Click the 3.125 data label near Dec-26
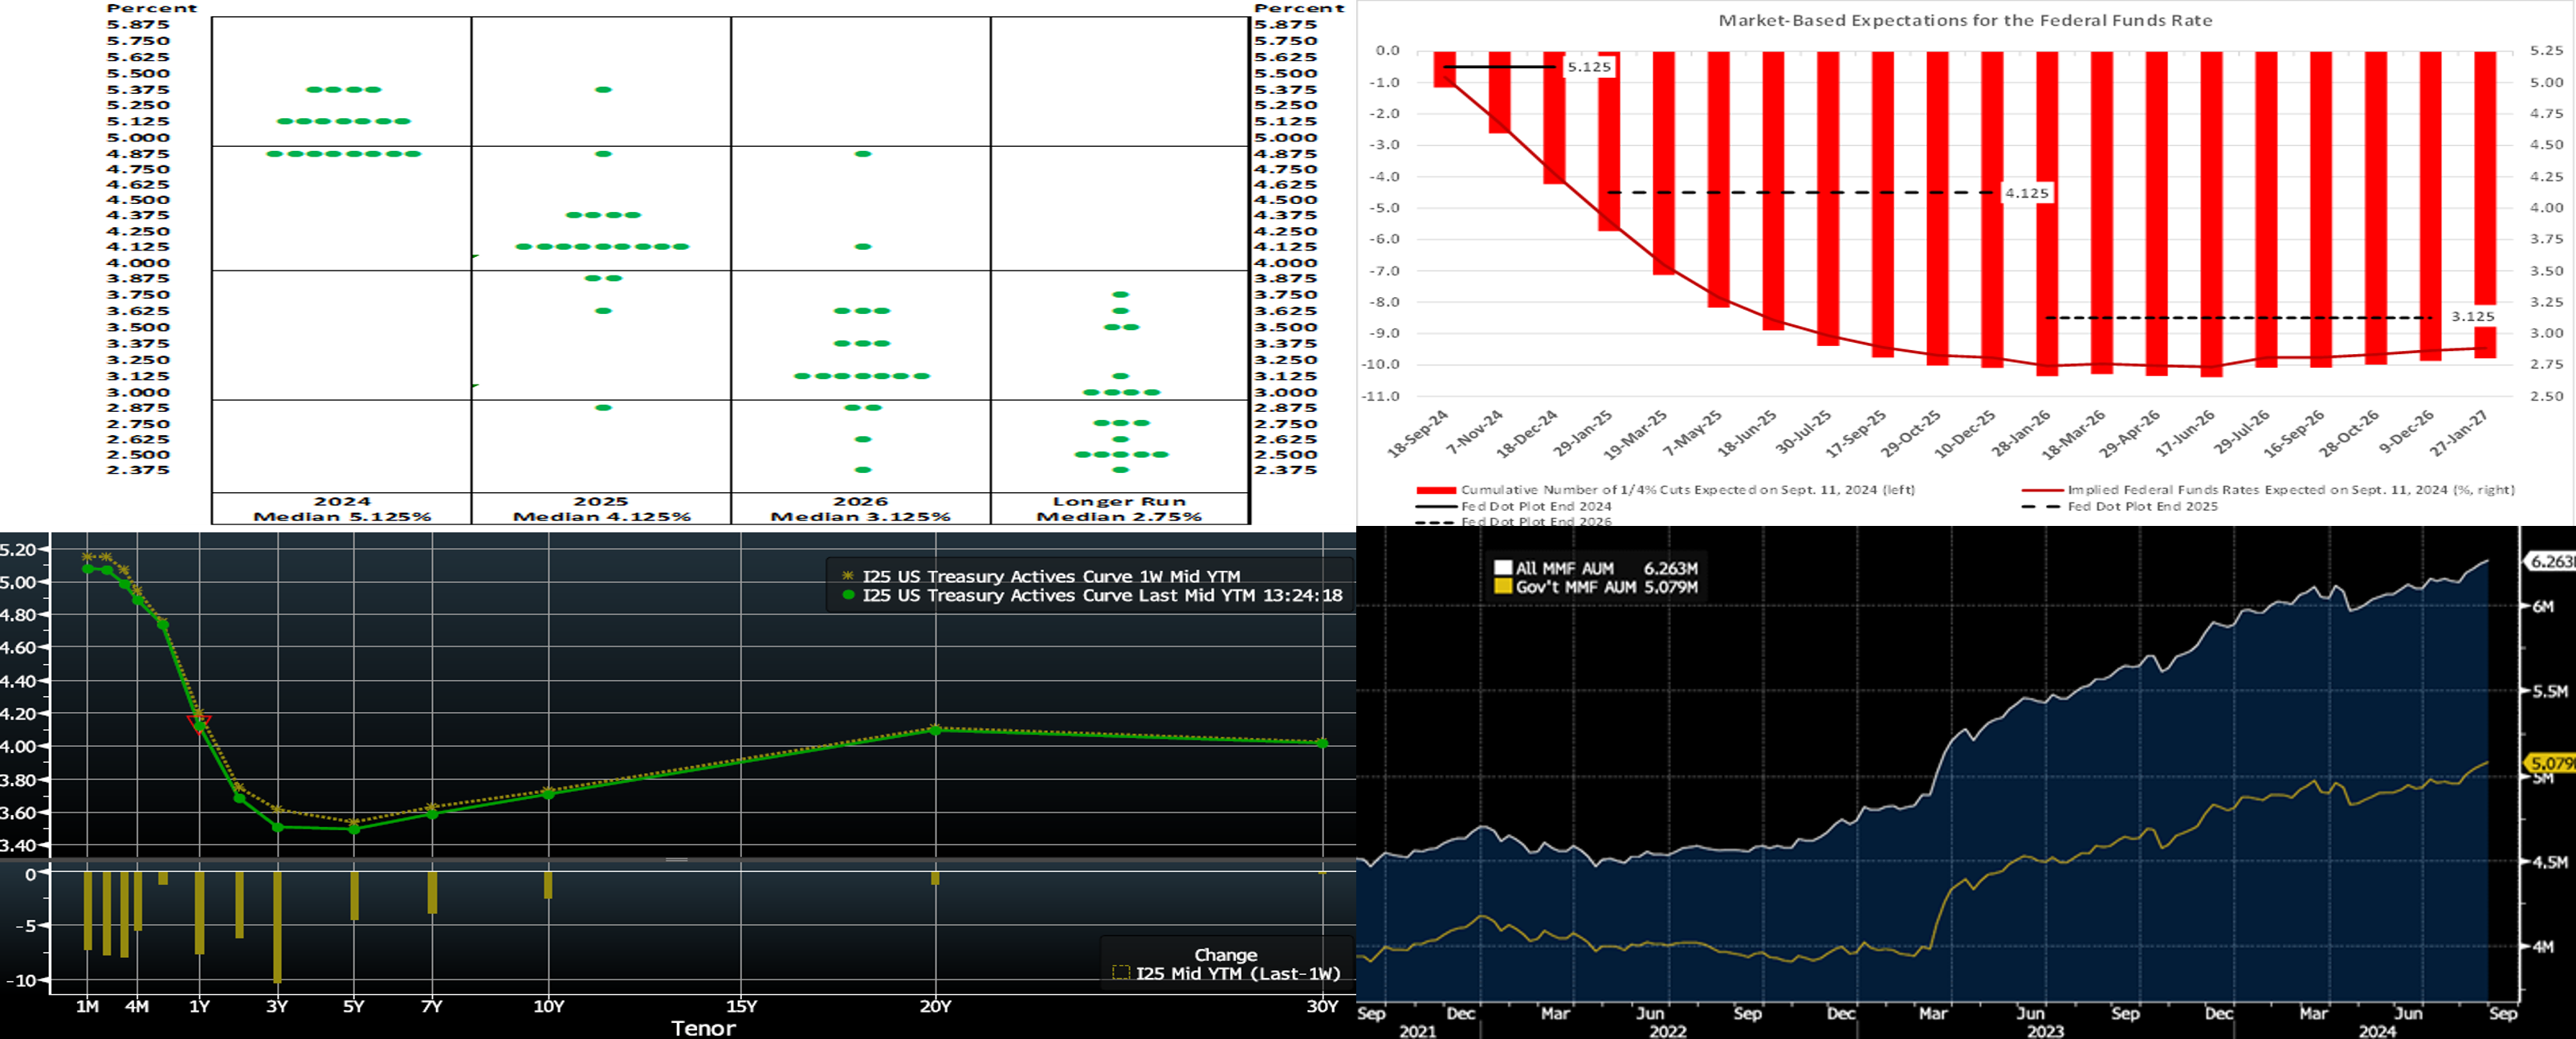Image resolution: width=2576 pixels, height=1039 pixels. (2472, 317)
